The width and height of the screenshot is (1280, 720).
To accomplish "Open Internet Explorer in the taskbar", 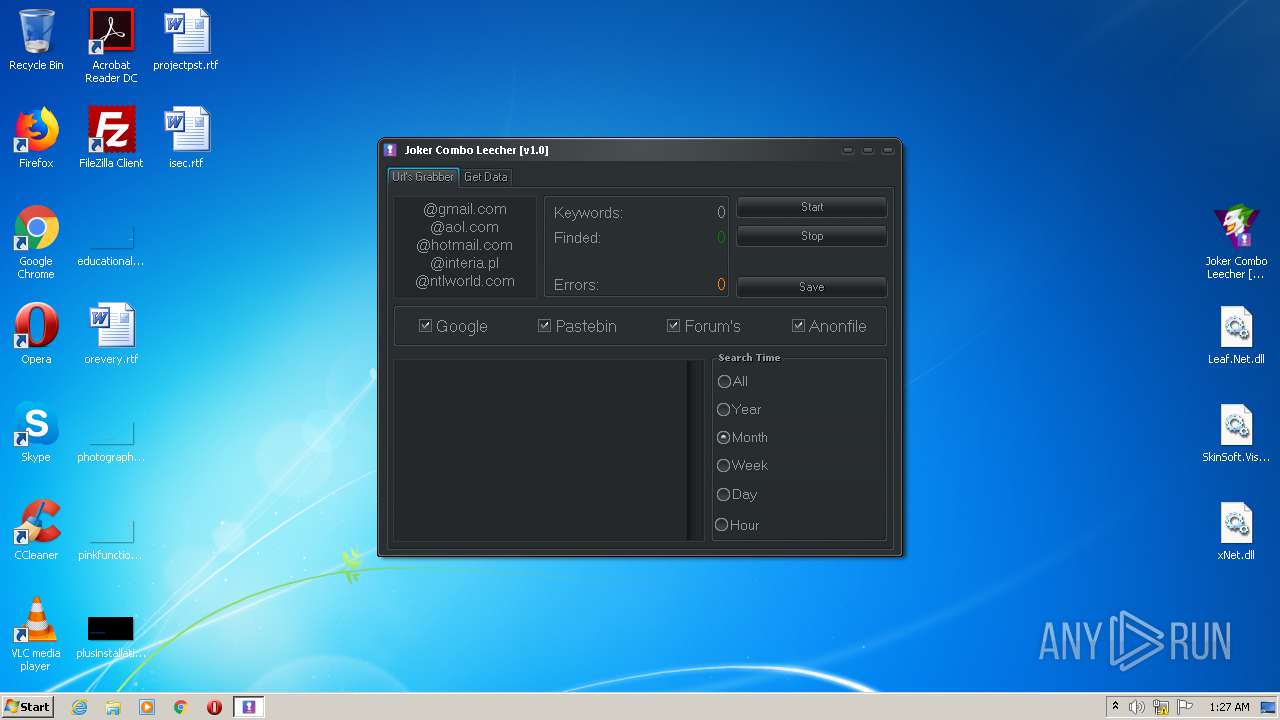I will [79, 707].
